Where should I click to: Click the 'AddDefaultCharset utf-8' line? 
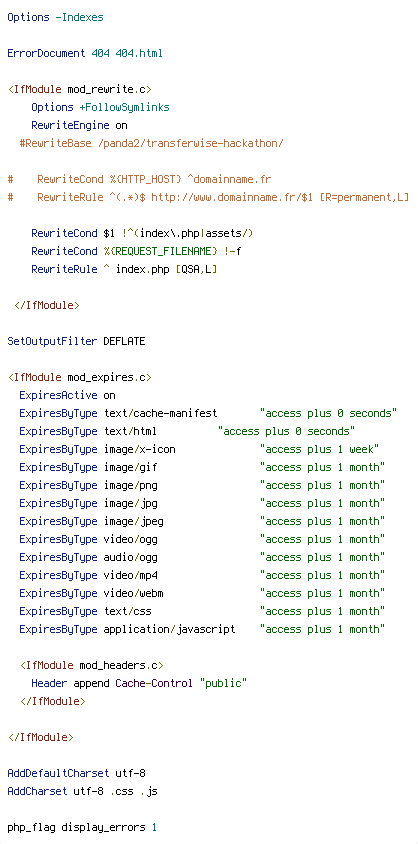coord(76,773)
